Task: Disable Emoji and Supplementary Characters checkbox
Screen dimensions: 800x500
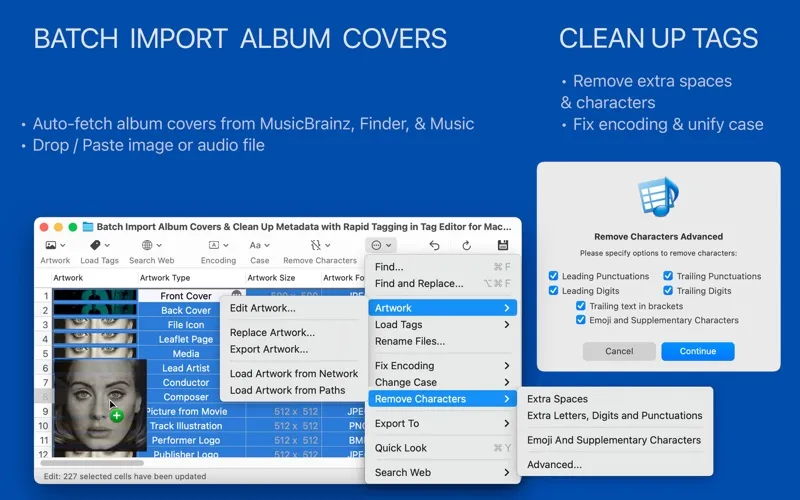Action: tap(580, 320)
